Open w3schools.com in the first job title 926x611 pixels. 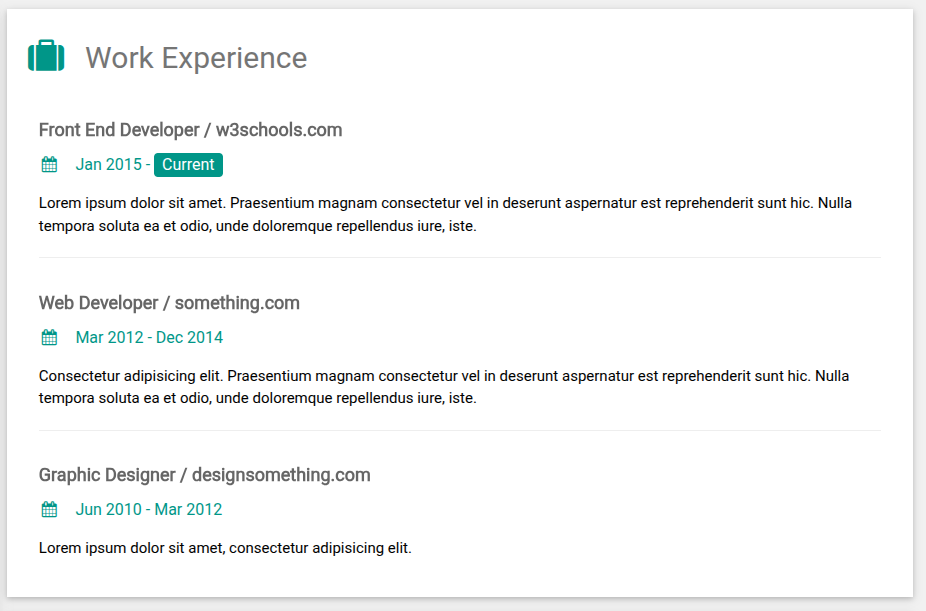click(279, 130)
